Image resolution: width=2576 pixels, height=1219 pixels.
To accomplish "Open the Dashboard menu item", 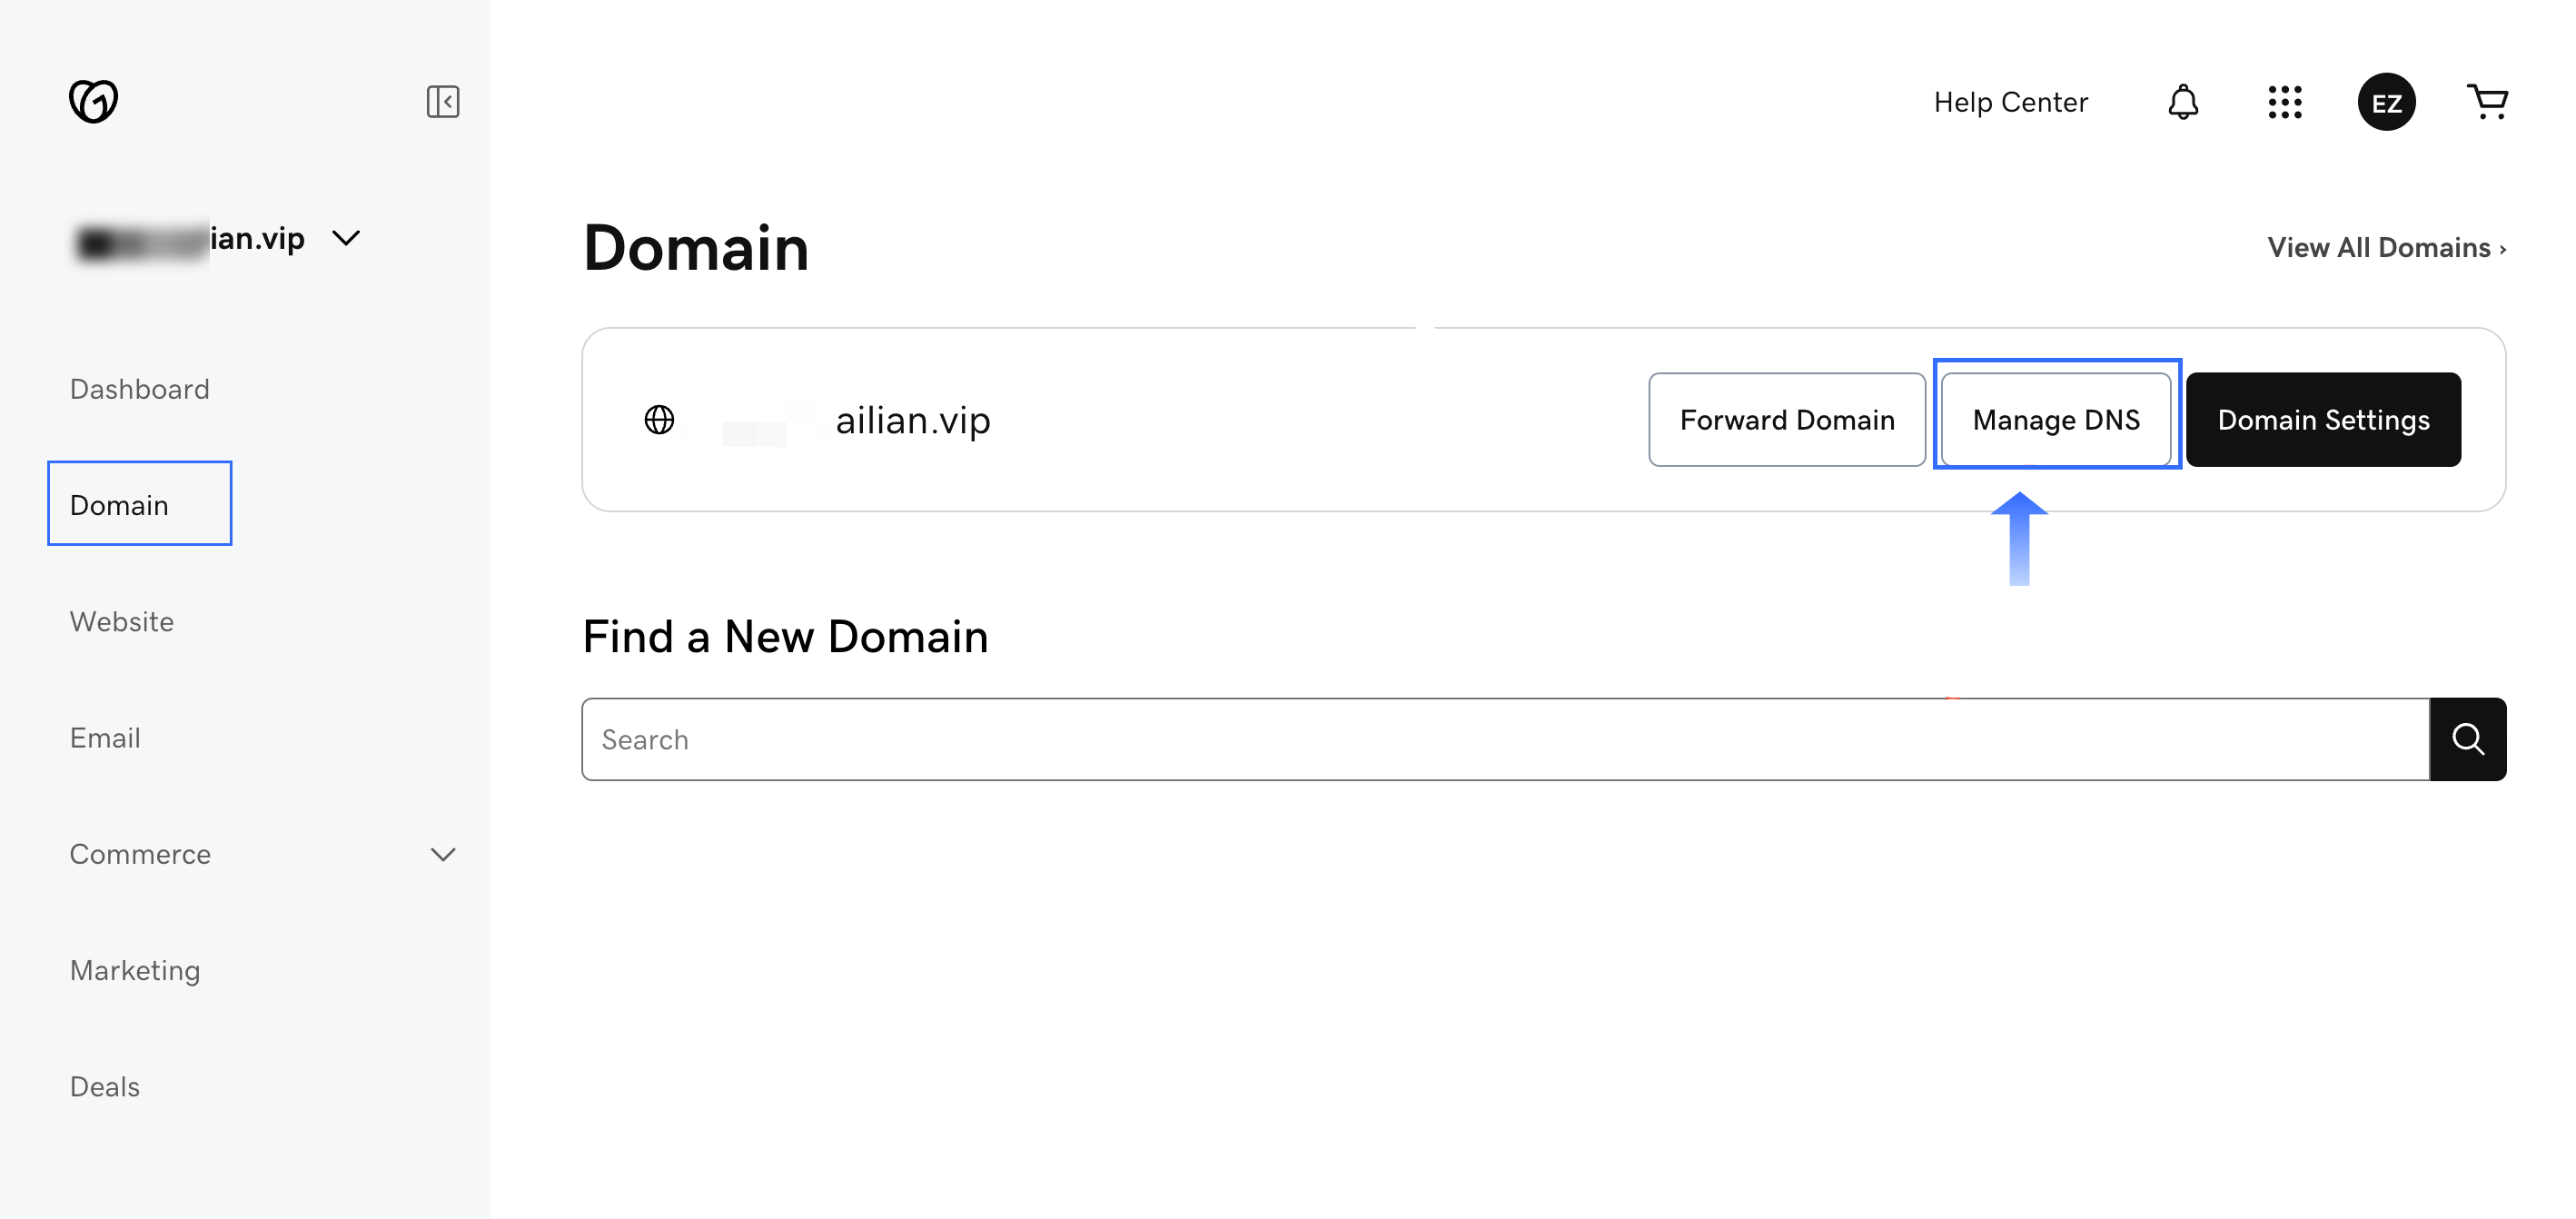I will (139, 389).
